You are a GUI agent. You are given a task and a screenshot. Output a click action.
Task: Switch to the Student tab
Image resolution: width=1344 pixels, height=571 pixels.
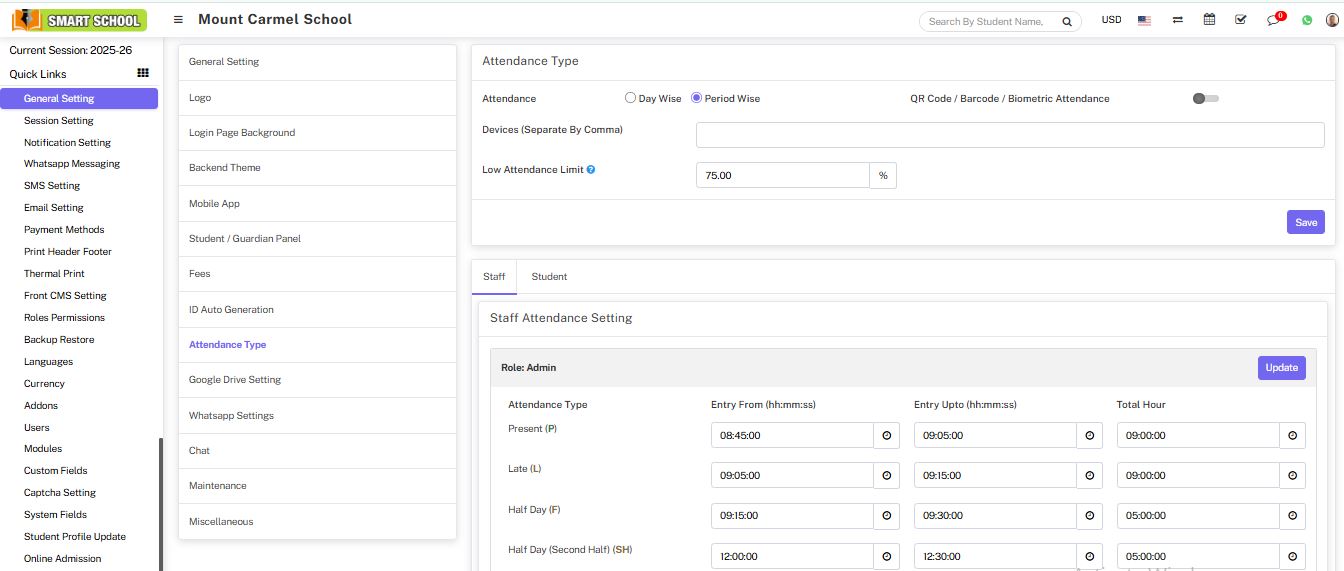[549, 276]
